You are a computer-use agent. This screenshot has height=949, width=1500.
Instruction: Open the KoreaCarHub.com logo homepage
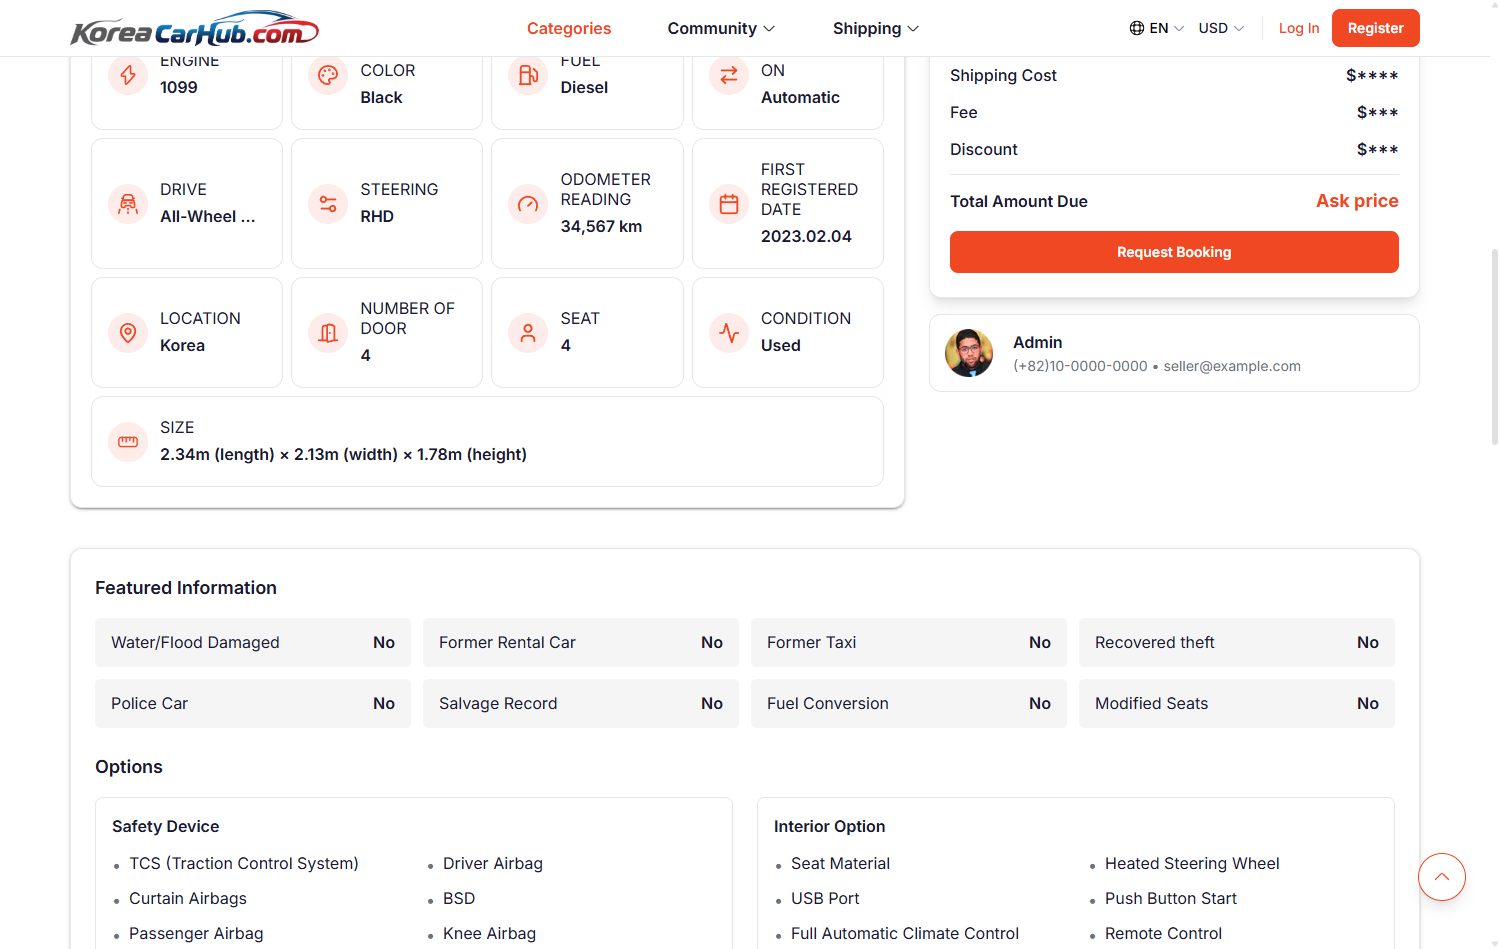point(195,29)
